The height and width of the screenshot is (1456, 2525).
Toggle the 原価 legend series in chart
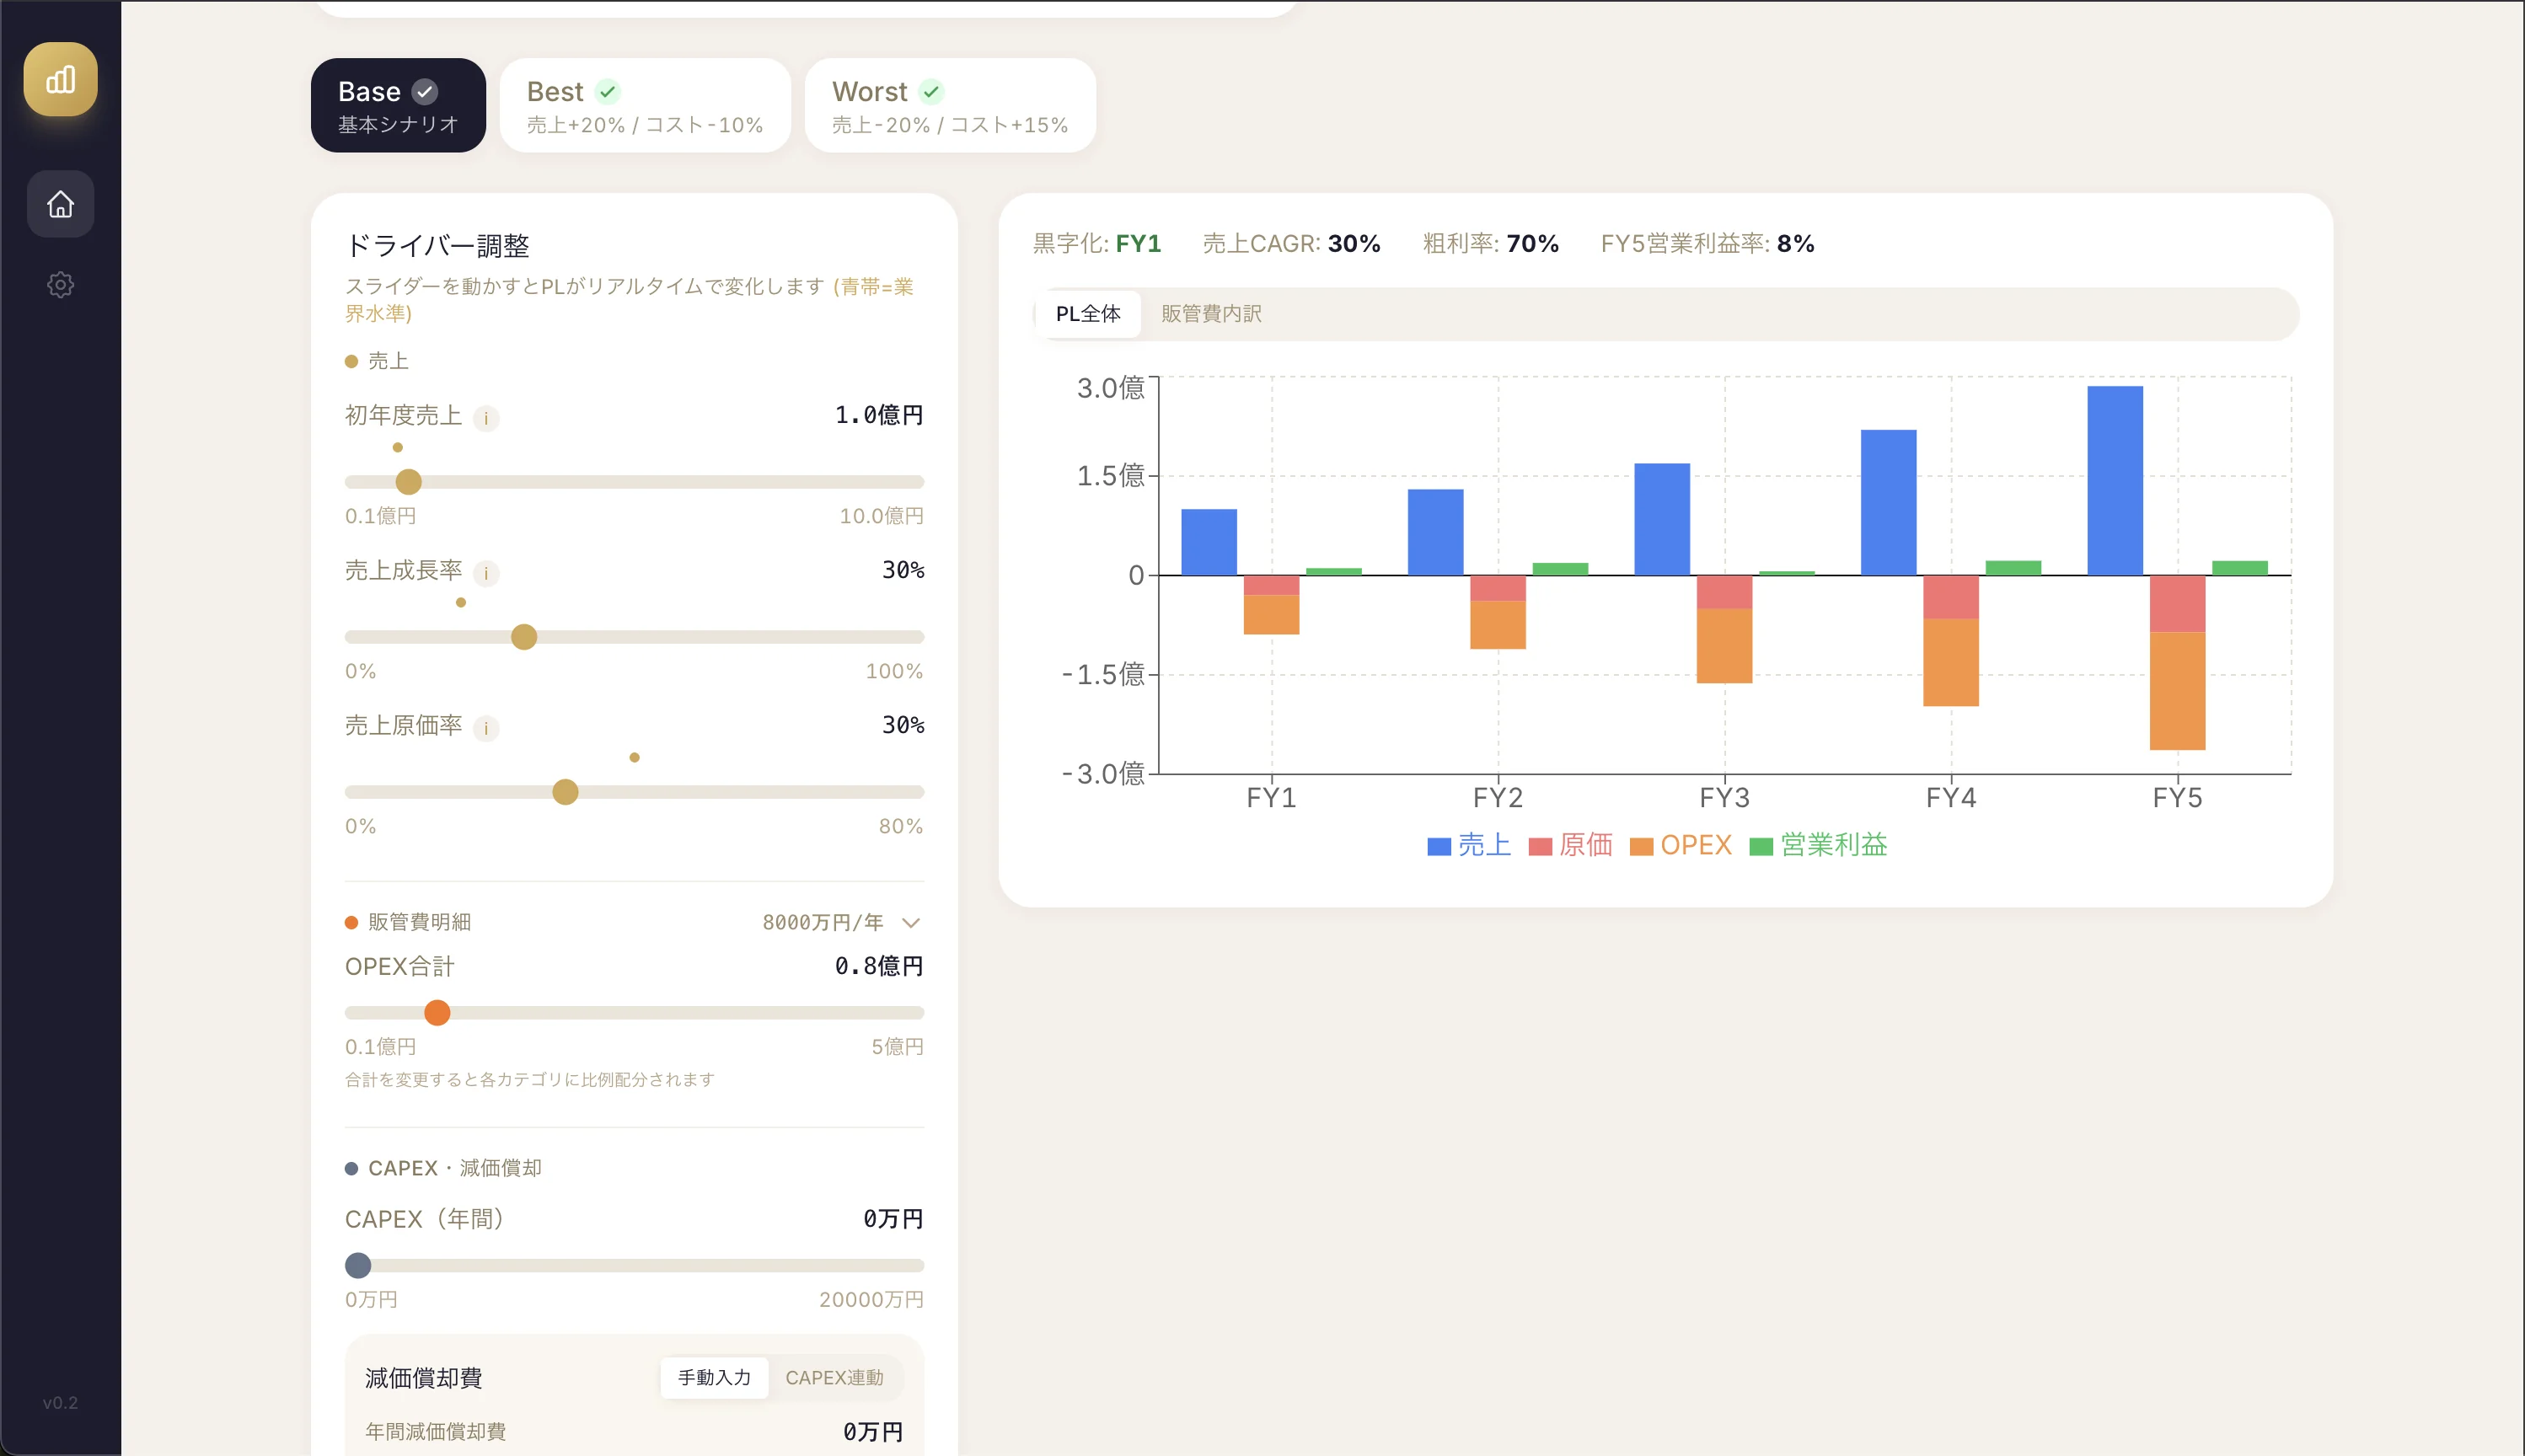pos(1570,845)
